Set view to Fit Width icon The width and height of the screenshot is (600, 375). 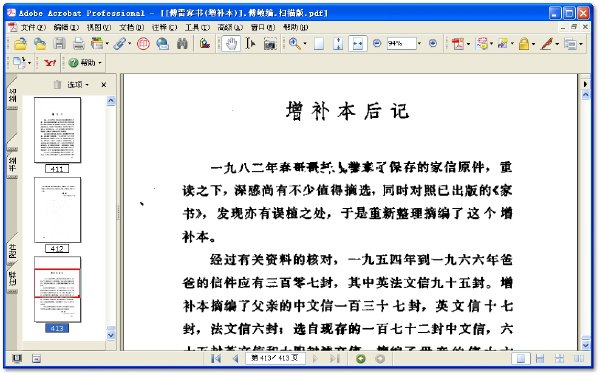pos(358,44)
